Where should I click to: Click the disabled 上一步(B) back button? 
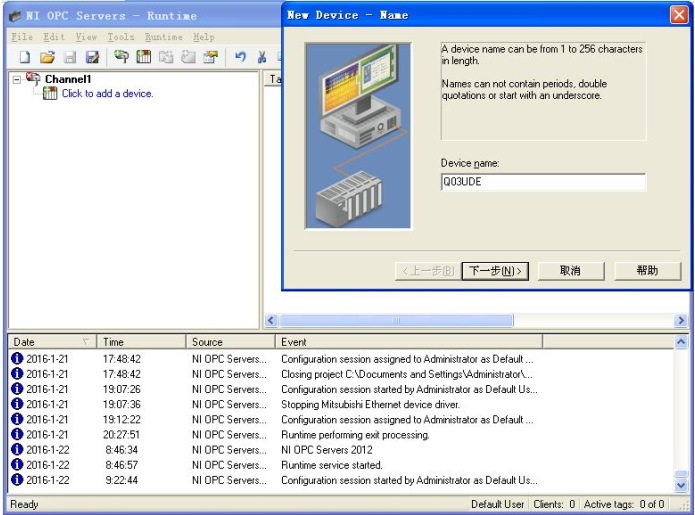pyautogui.click(x=428, y=271)
